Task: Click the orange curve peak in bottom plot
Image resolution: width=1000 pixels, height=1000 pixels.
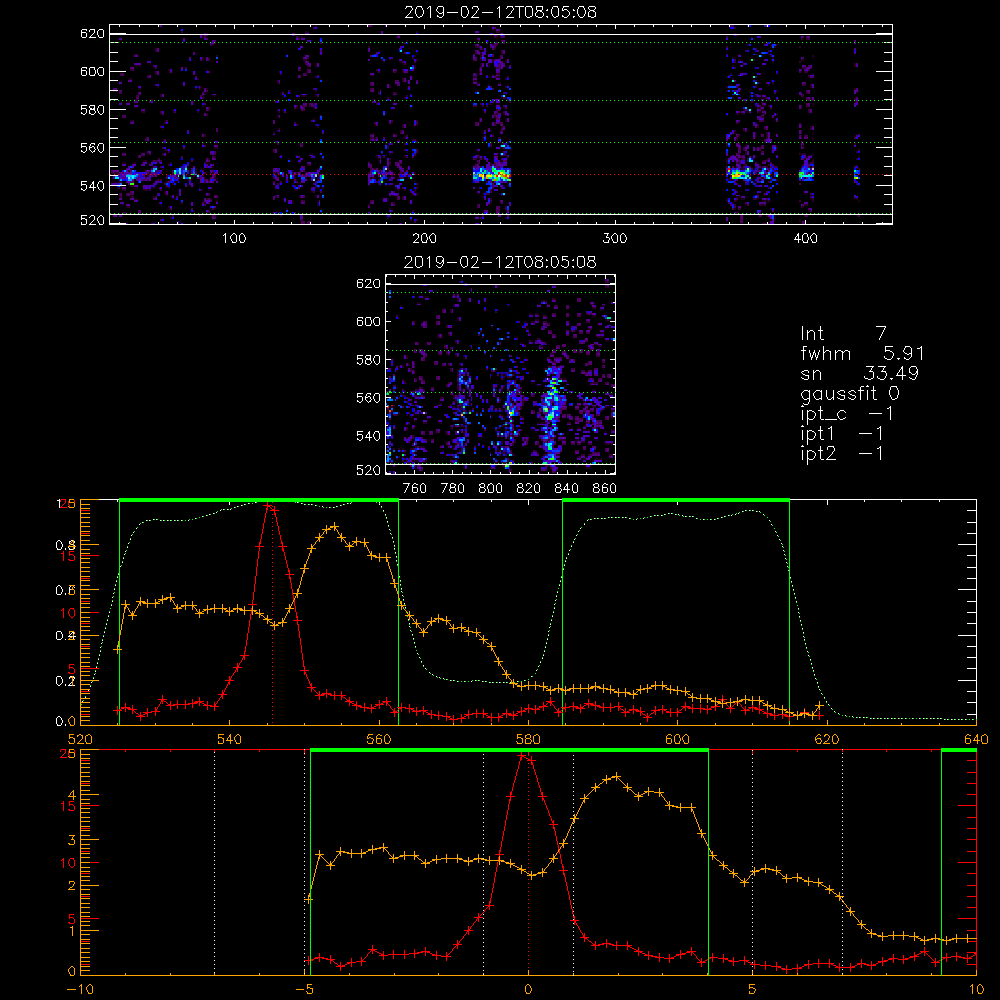Action: 616,776
